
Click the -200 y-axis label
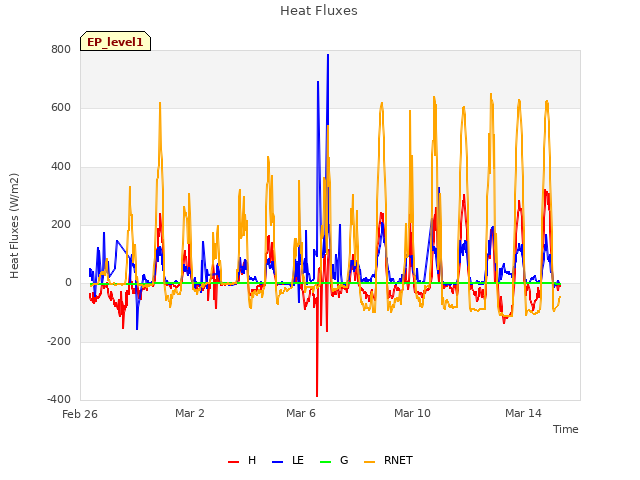59,341
